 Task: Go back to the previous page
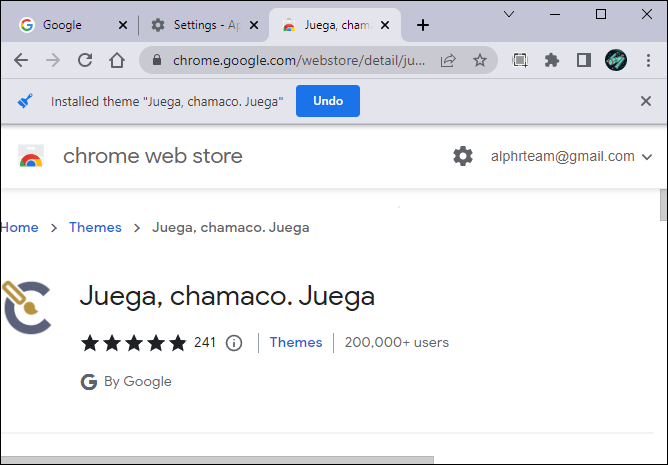click(21, 60)
